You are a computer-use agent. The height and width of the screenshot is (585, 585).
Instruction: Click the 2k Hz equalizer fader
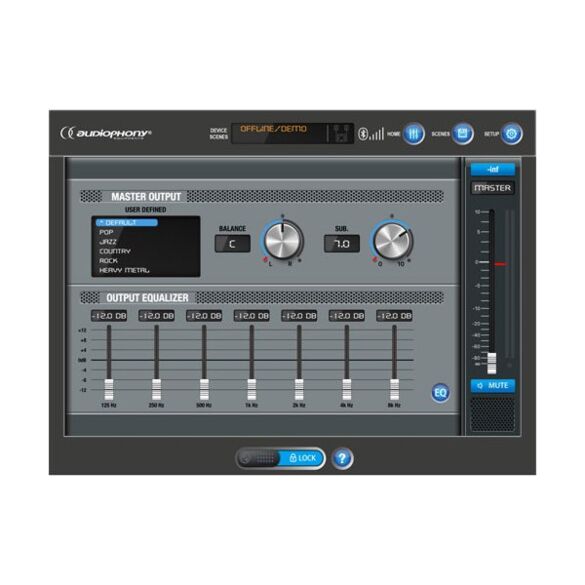click(299, 390)
